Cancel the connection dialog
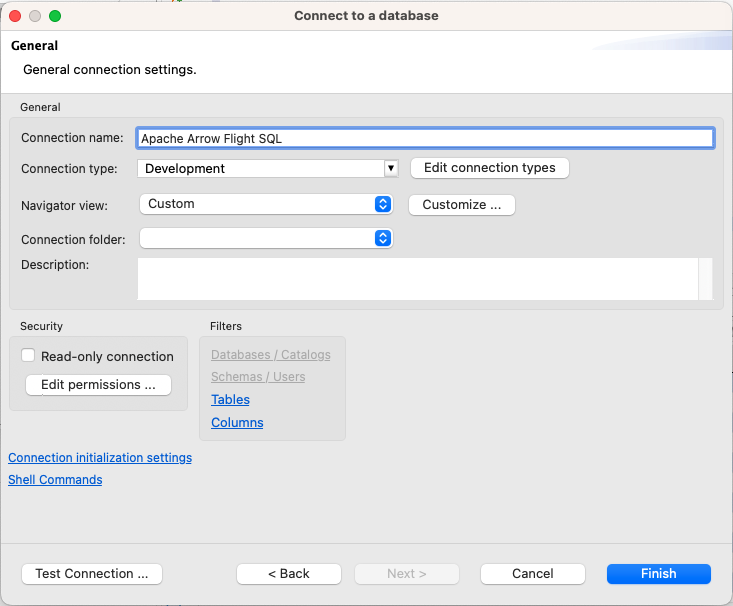This screenshot has height=606, width=733. [533, 574]
